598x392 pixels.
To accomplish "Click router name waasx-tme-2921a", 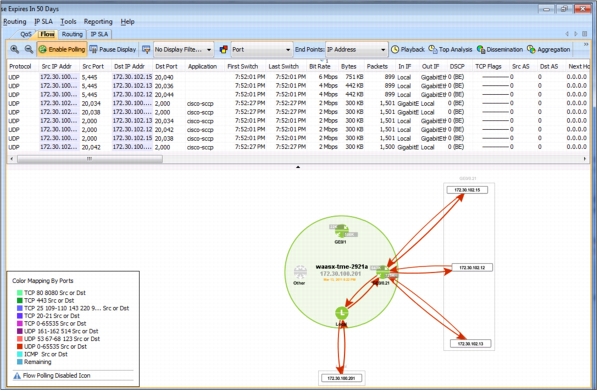I will tap(342, 267).
